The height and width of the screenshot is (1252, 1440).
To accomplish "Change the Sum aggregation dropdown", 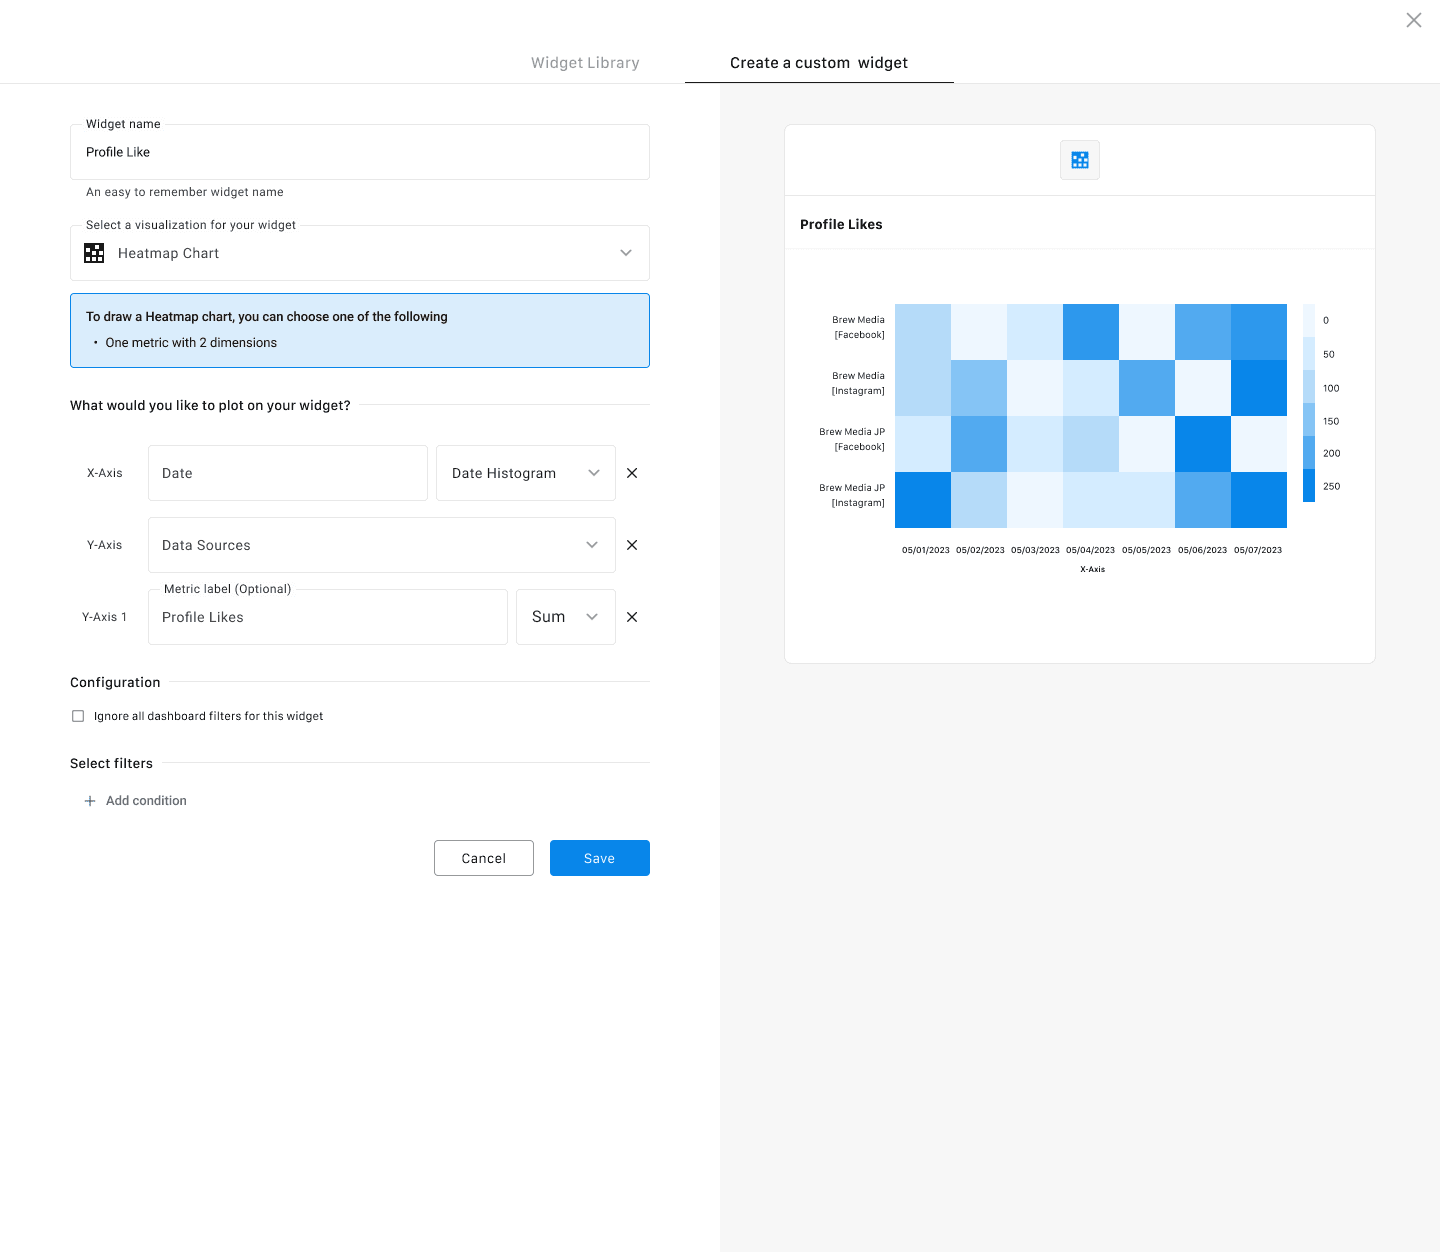I will click(x=565, y=617).
